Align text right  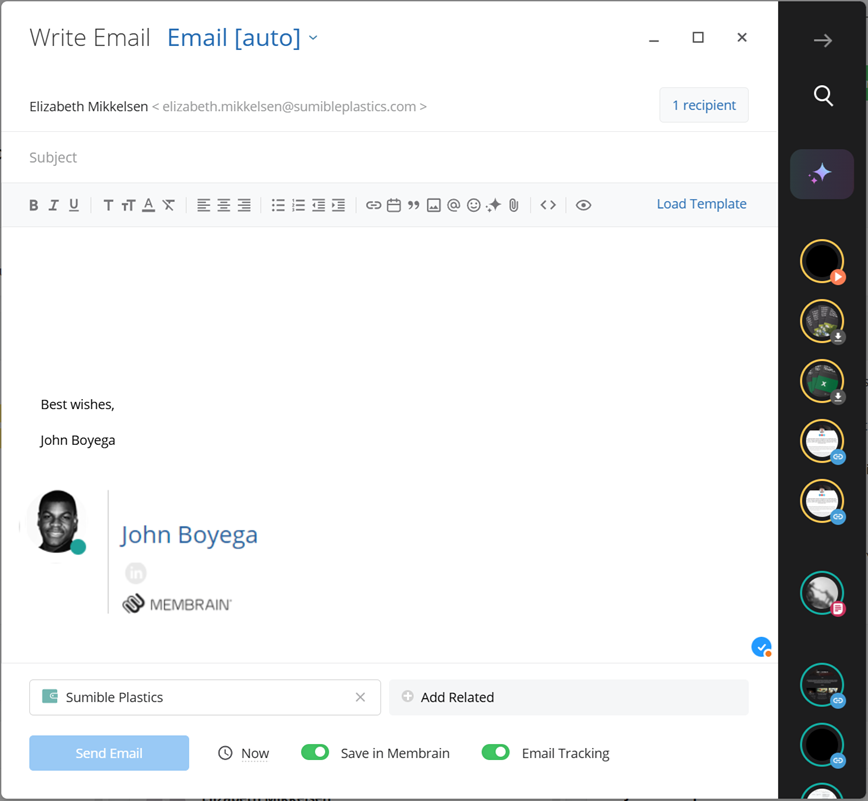[244, 205]
